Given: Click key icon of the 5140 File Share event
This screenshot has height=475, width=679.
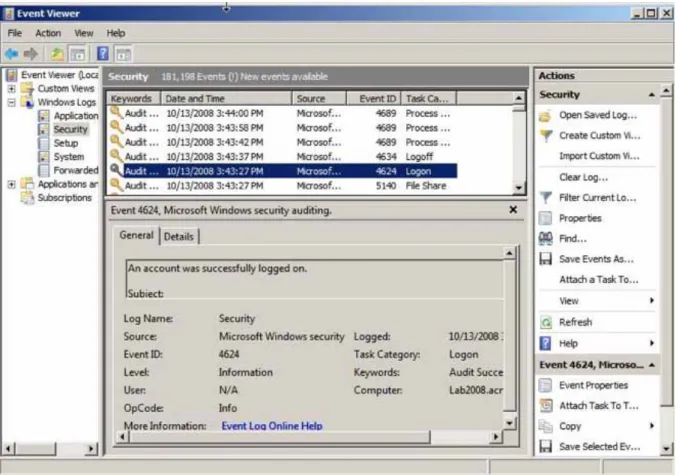Looking at the screenshot, I should pos(116,185).
